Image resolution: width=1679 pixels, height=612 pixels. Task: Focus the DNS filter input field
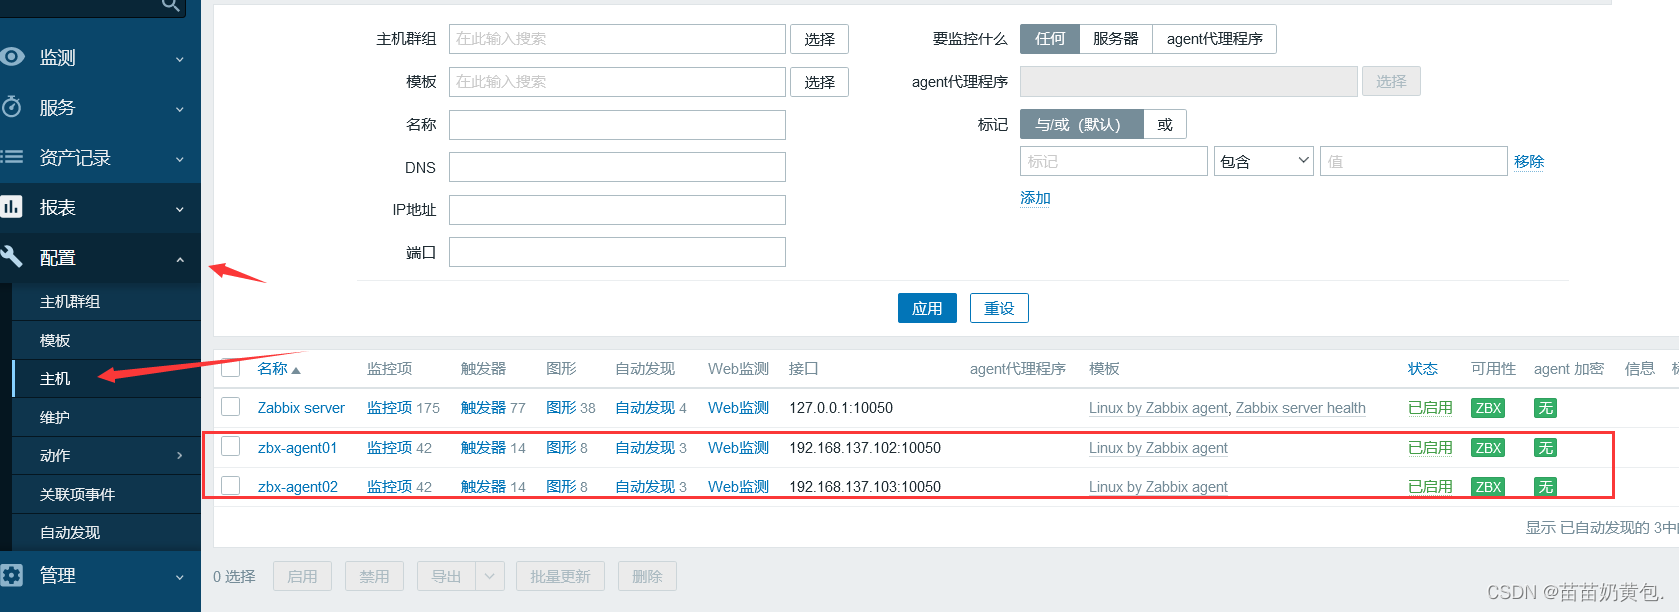[617, 167]
